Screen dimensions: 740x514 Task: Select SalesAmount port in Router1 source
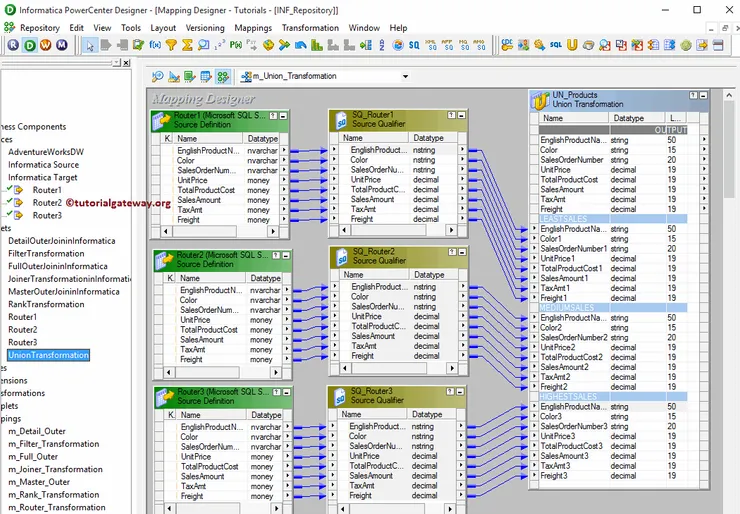click(199, 200)
